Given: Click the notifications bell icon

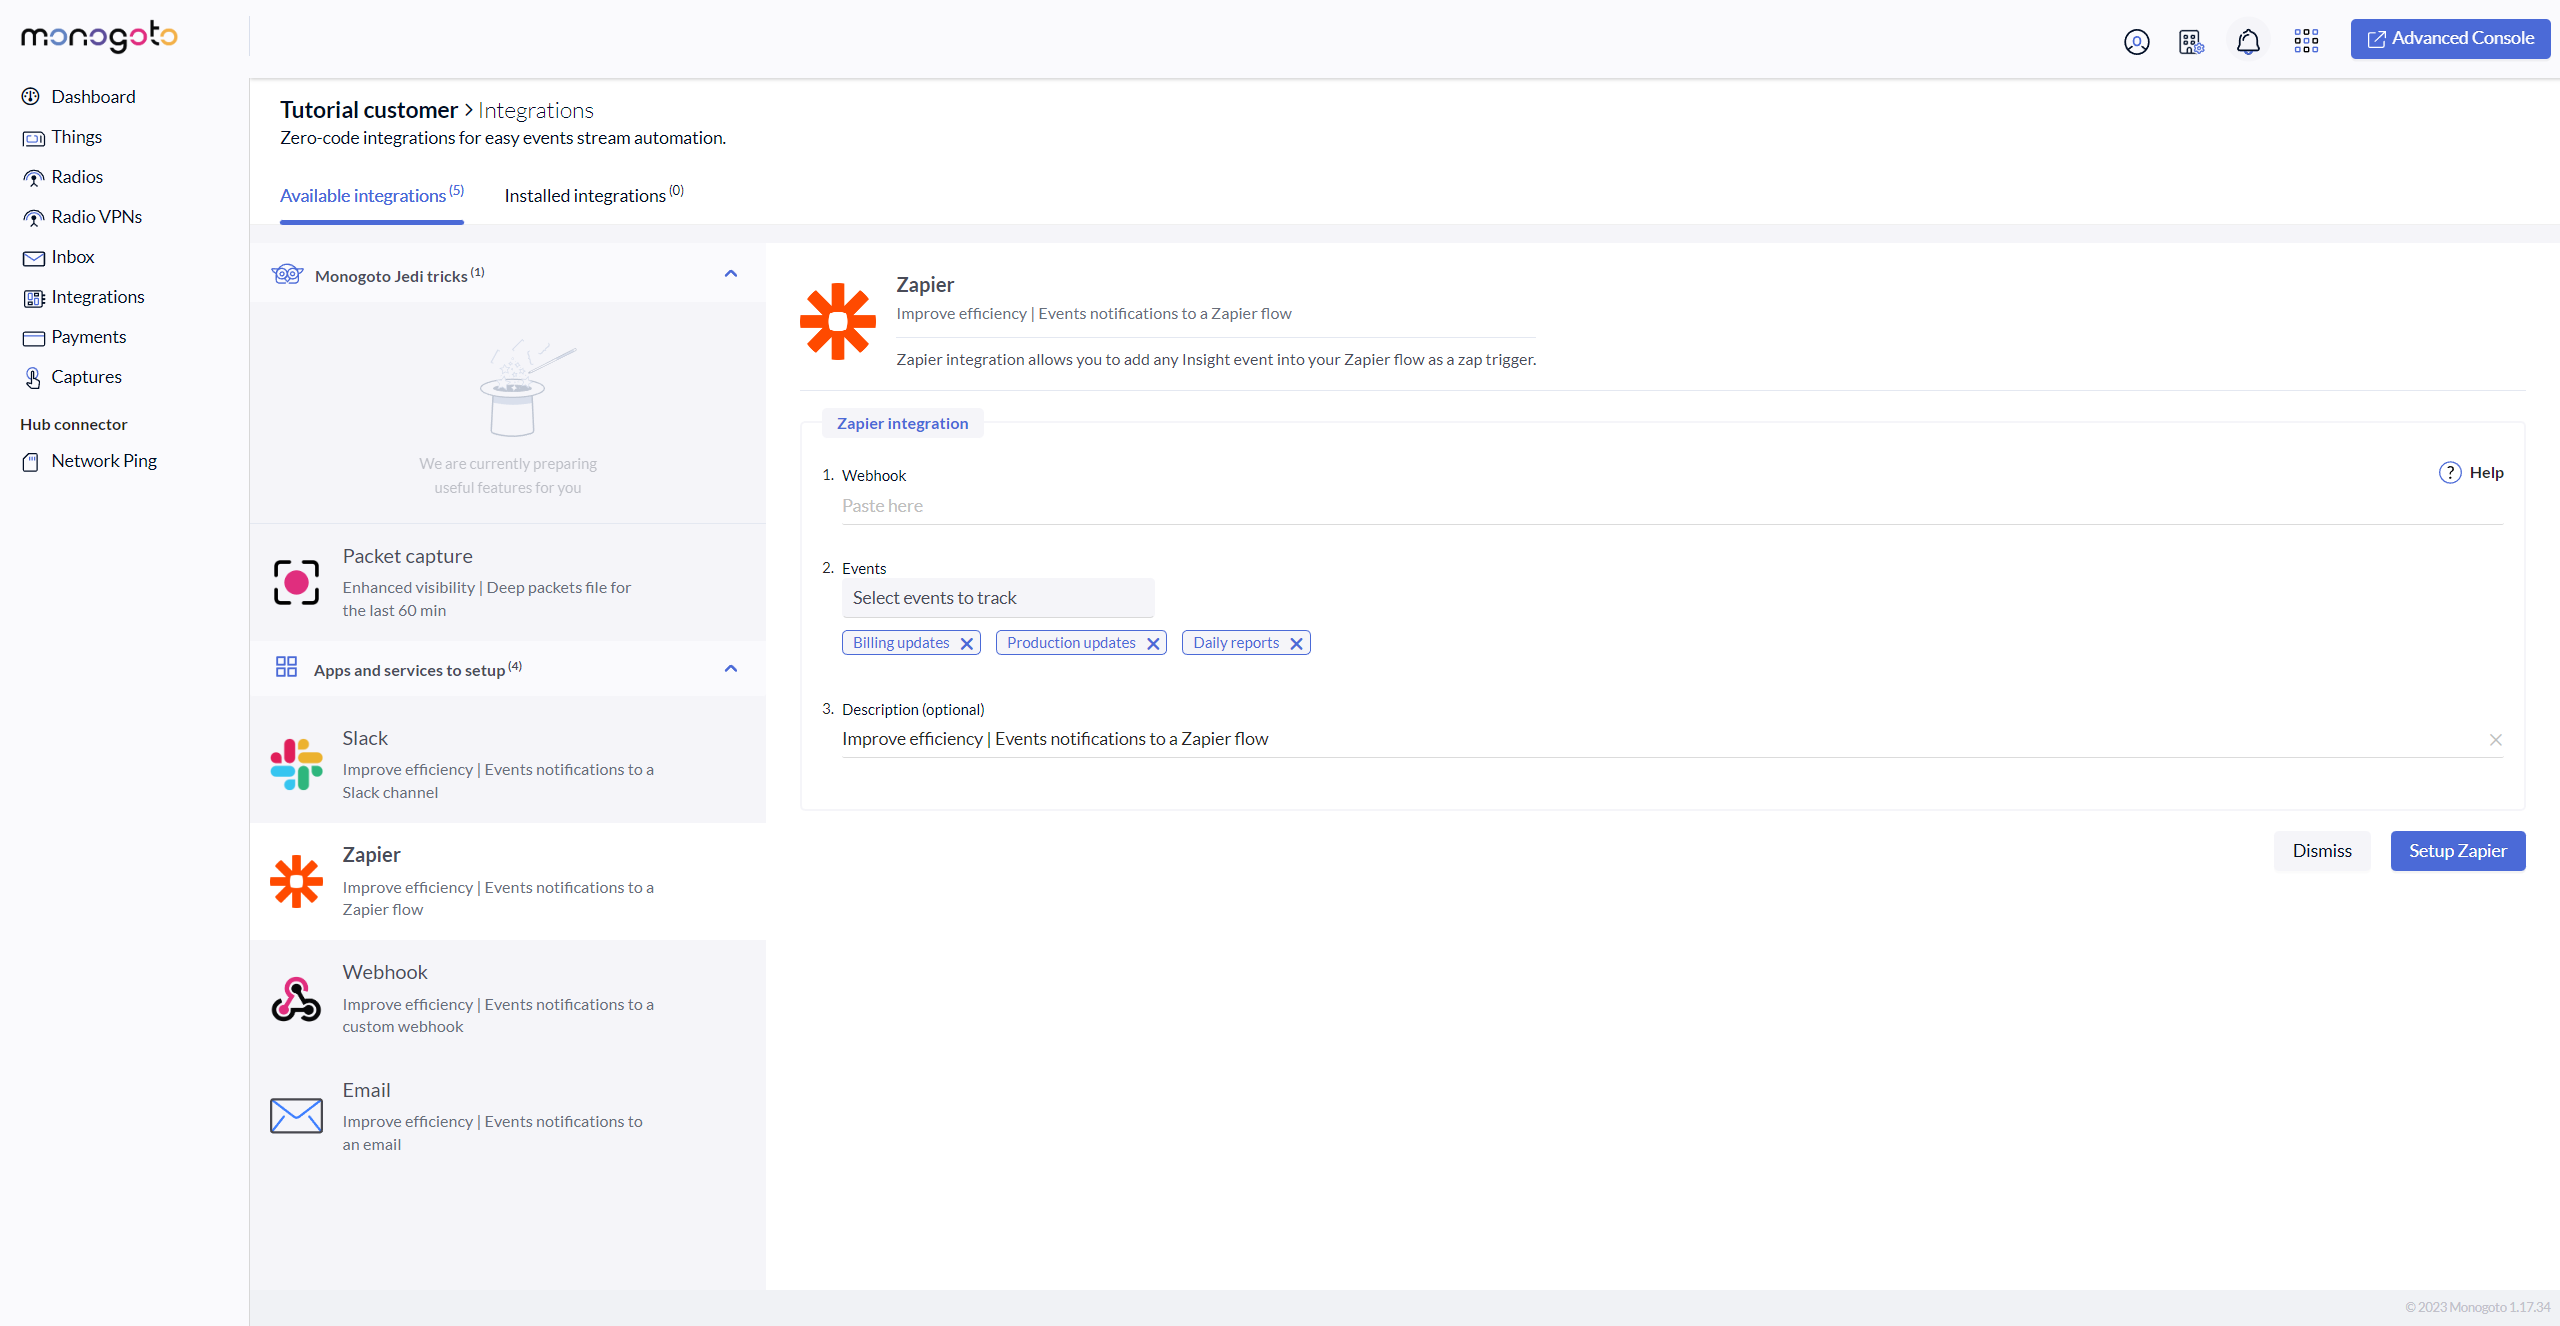Looking at the screenshot, I should pyautogui.click(x=2248, y=41).
